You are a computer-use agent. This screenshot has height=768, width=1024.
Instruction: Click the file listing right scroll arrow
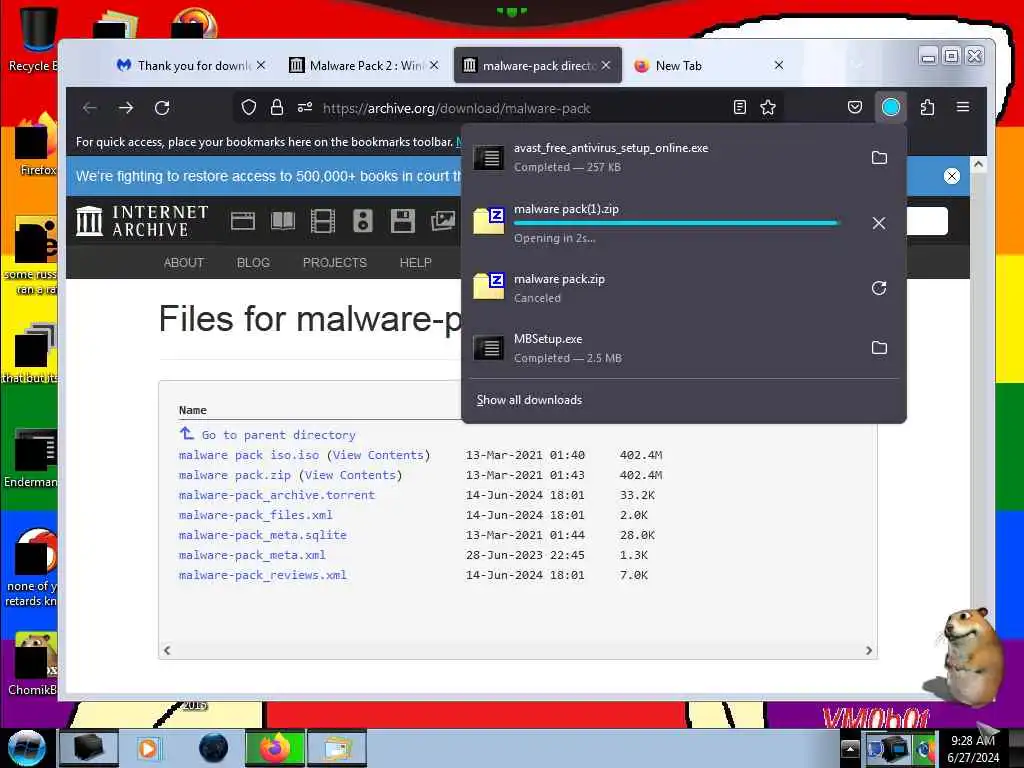pyautogui.click(x=869, y=650)
